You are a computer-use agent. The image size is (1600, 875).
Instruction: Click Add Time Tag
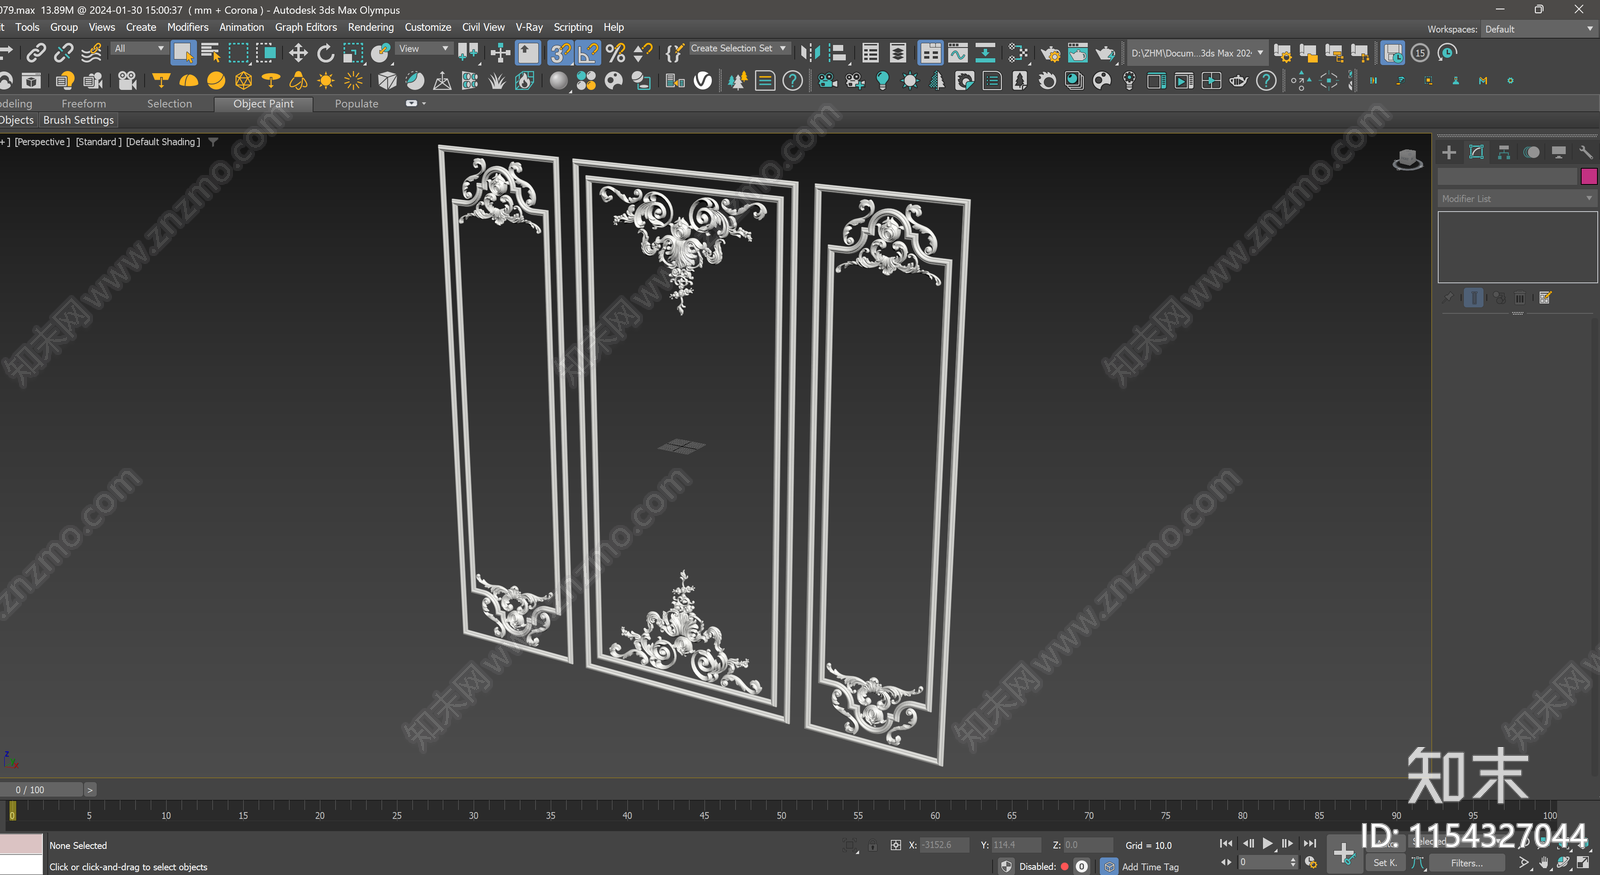tap(1150, 867)
